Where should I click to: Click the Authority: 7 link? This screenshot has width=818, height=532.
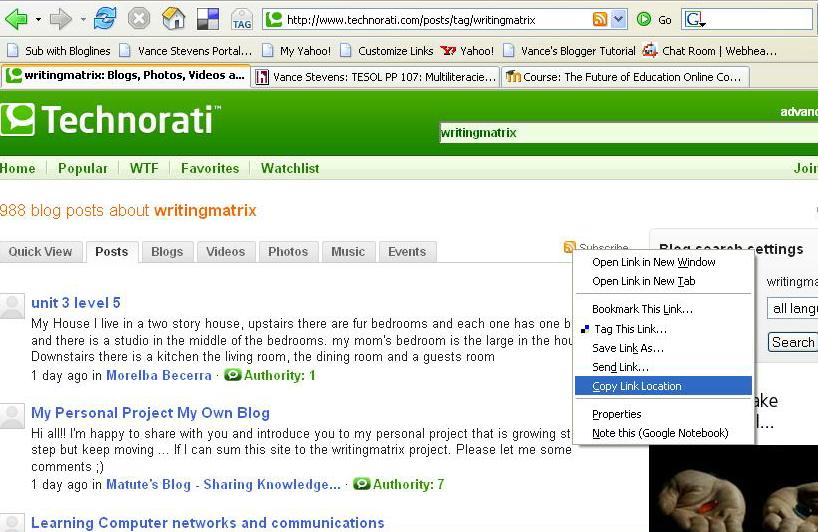[399, 485]
